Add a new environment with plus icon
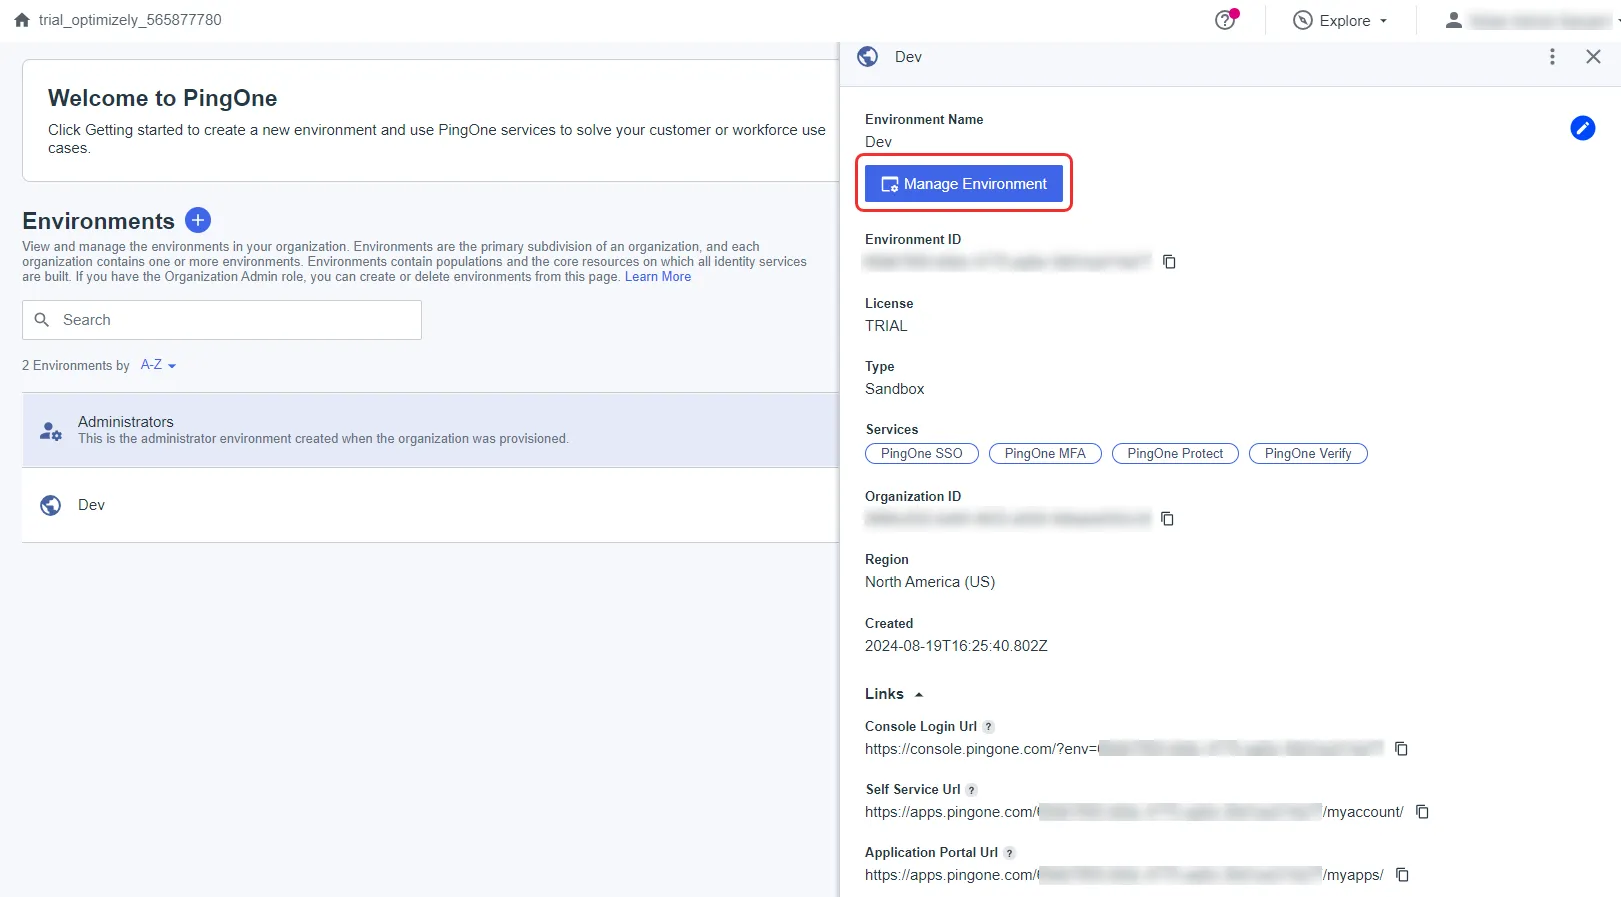 pyautogui.click(x=198, y=220)
